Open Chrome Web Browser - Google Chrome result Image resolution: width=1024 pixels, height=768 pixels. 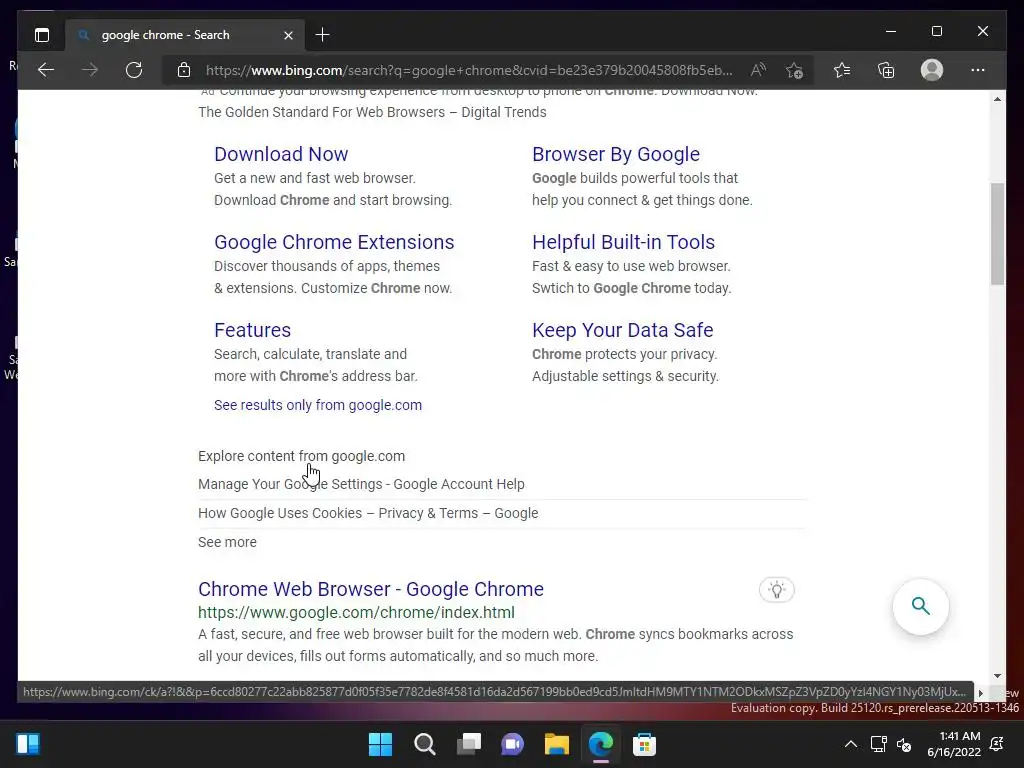(371, 589)
